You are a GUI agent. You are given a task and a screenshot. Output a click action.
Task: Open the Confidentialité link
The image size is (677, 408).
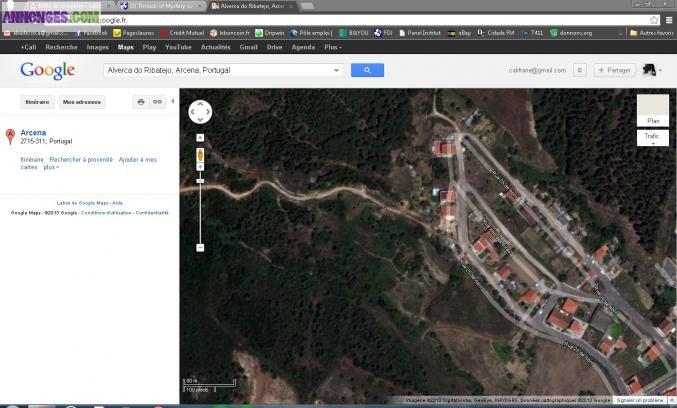click(x=152, y=212)
